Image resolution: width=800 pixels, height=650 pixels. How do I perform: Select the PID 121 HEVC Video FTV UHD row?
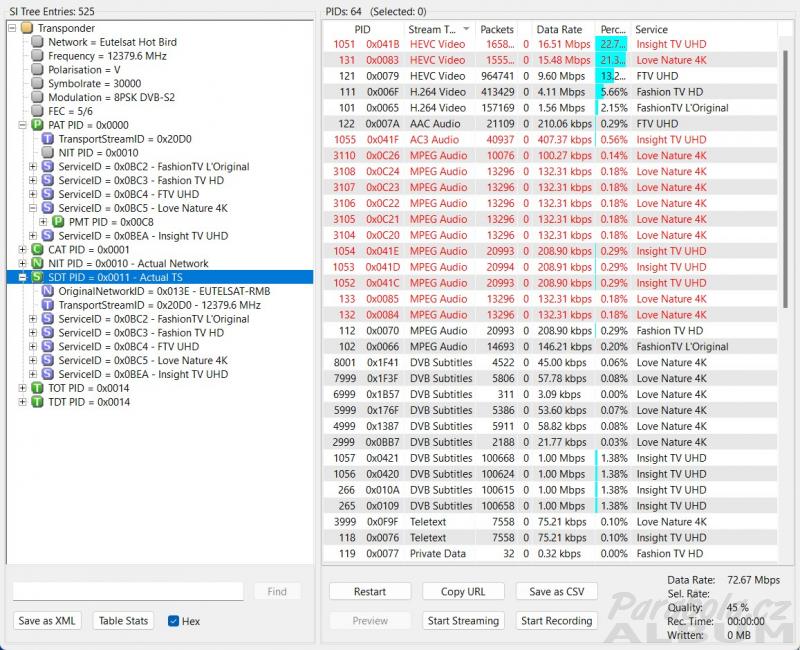550,76
